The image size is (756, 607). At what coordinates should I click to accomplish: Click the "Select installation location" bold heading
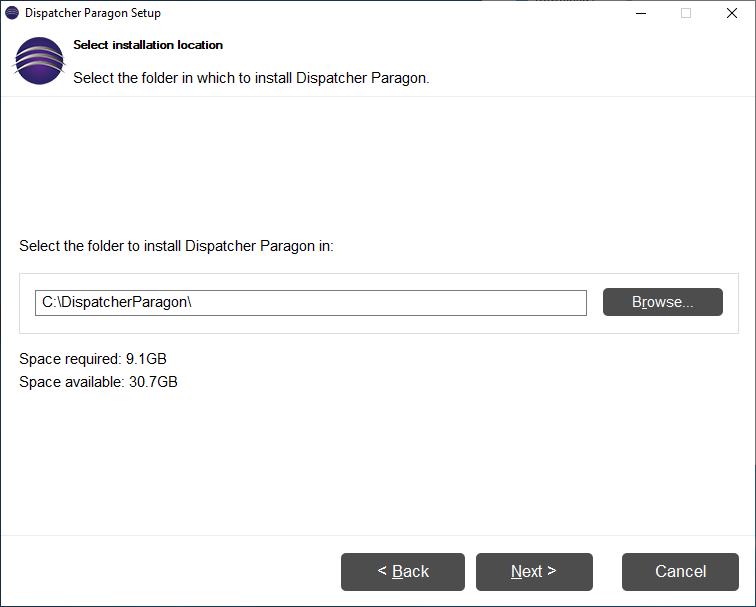click(148, 45)
